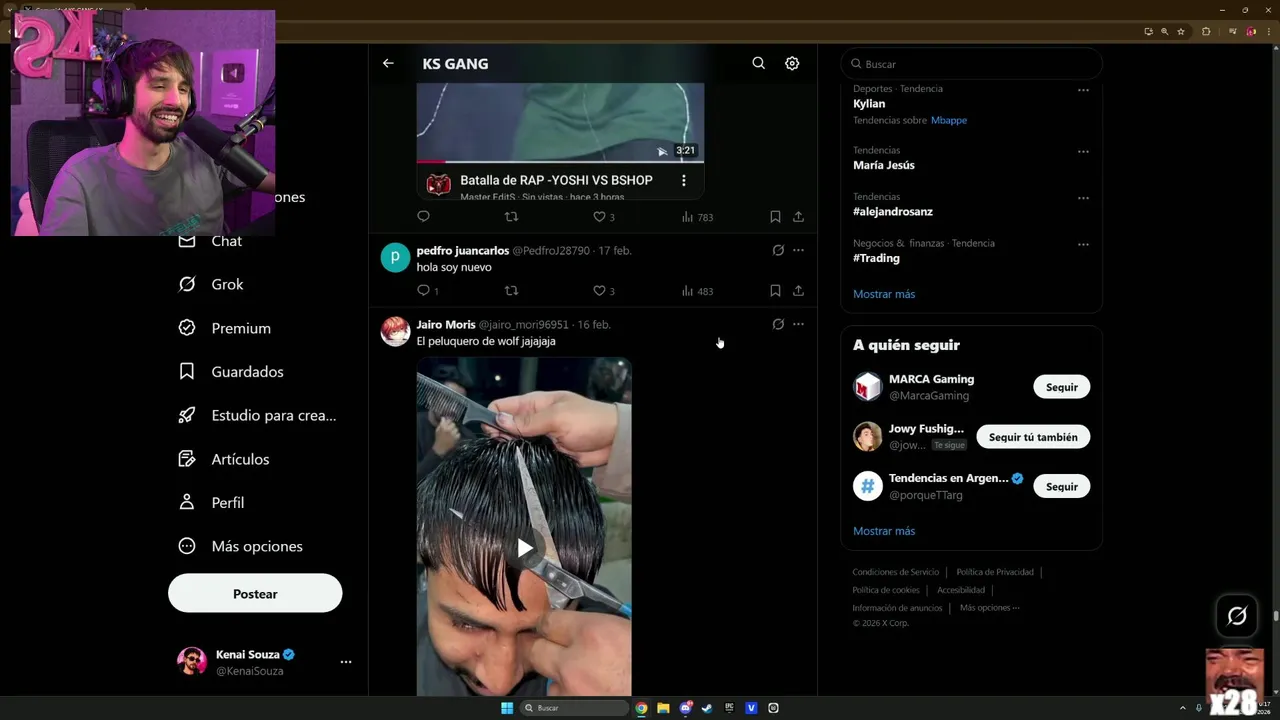Open the Mbappe trend link
The height and width of the screenshot is (720, 1280).
point(949,120)
